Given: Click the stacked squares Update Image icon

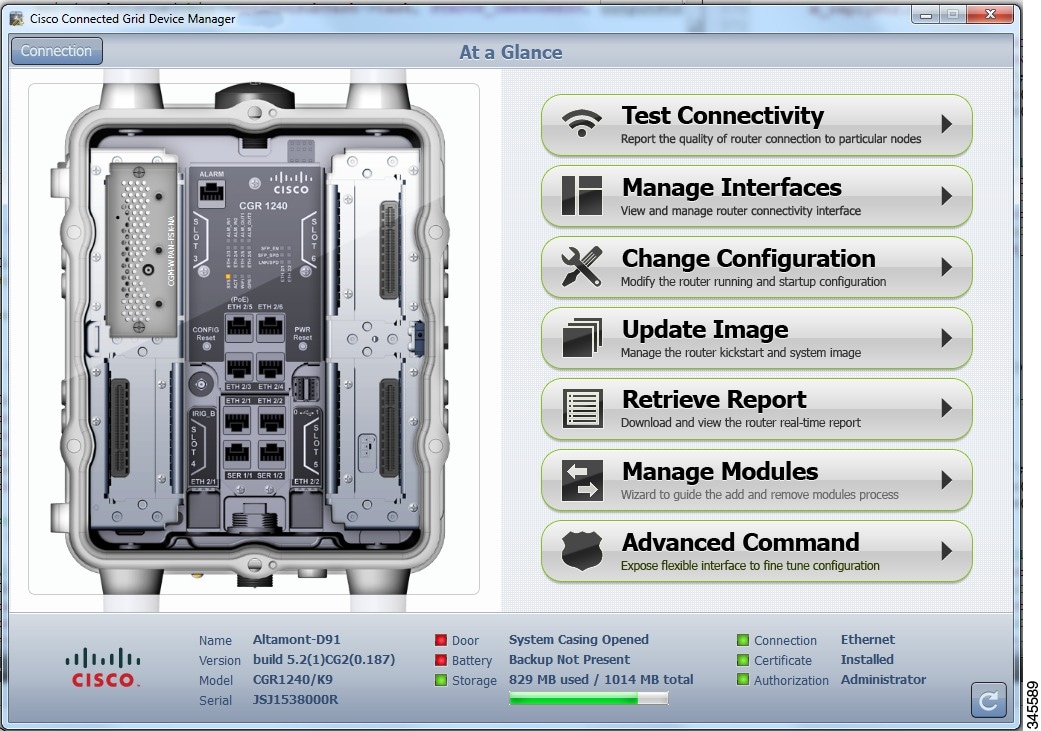Looking at the screenshot, I should click(x=582, y=337).
